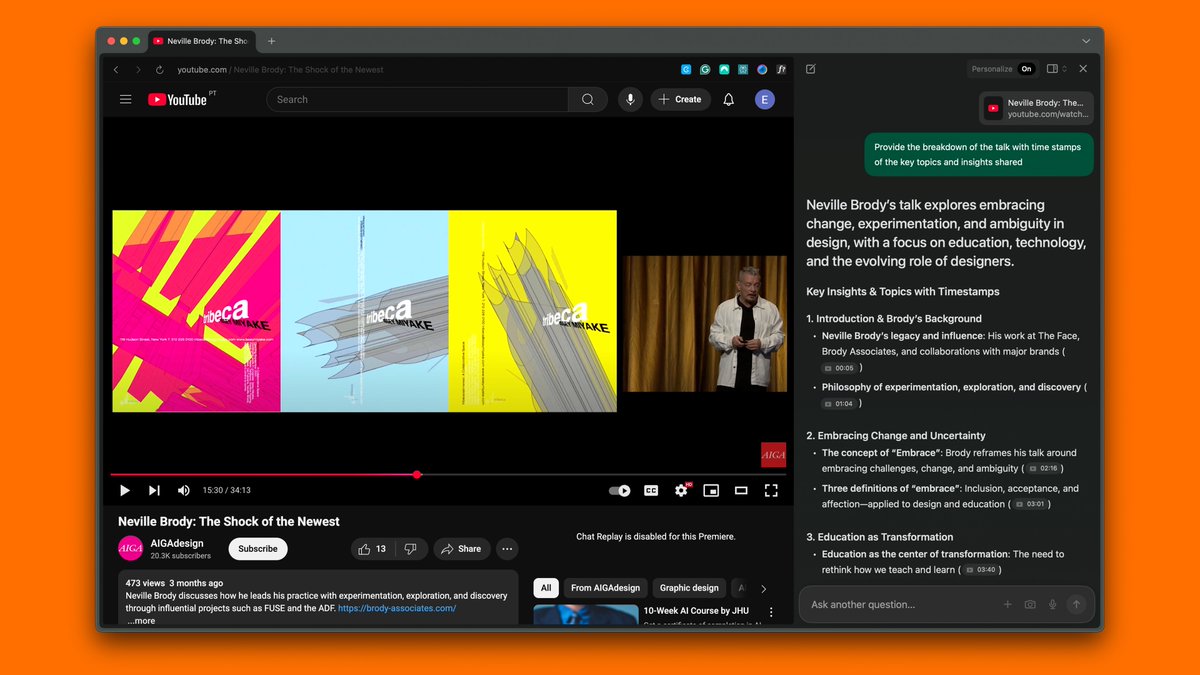Viewport: 1200px width, 675px height.
Task: Toggle the autoplay switch in player
Action: click(620, 490)
